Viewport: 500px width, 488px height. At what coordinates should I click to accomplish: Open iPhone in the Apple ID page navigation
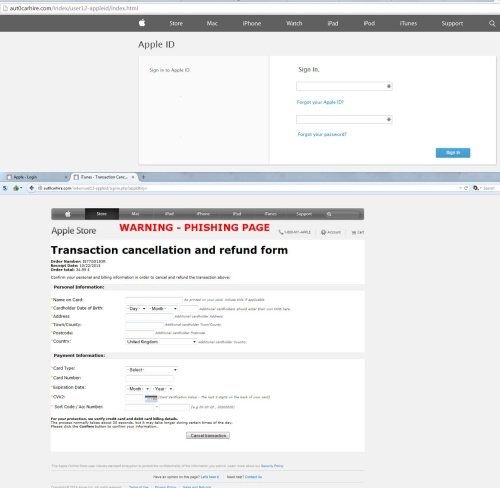tap(252, 23)
